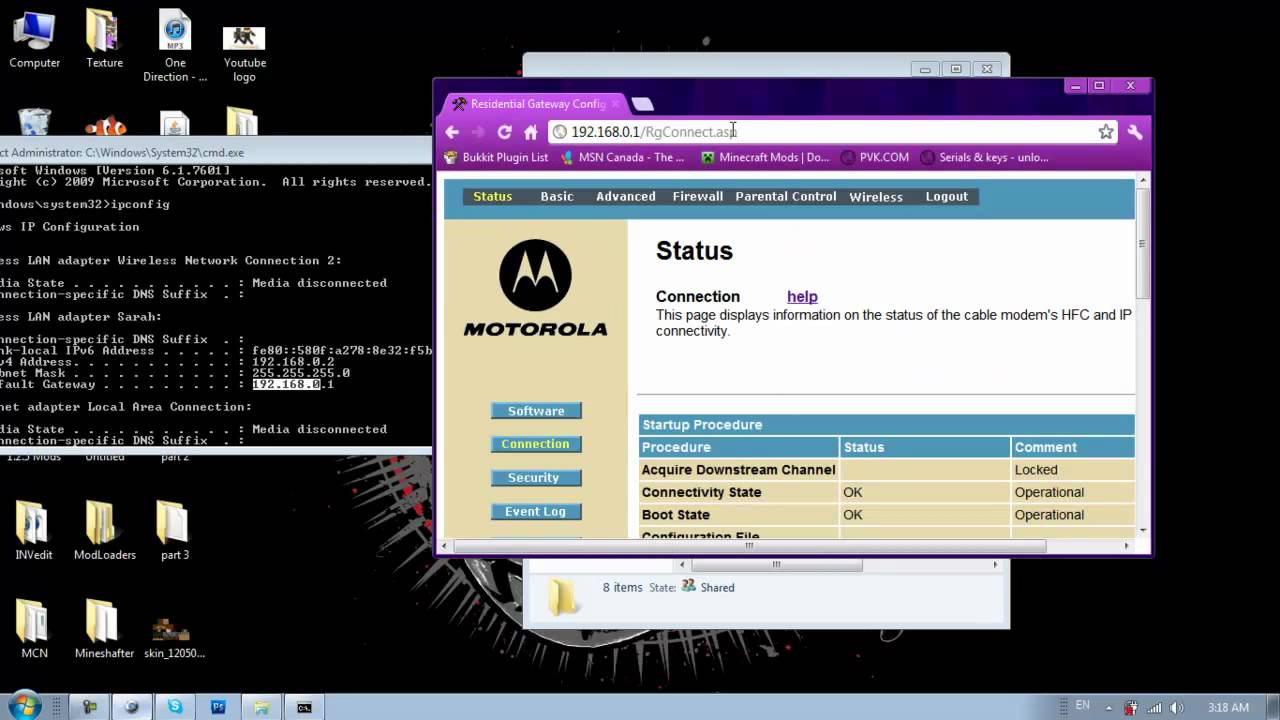1280x720 pixels.
Task: Click the Acquire Downstream Channel row label
Action: pyautogui.click(x=738, y=470)
